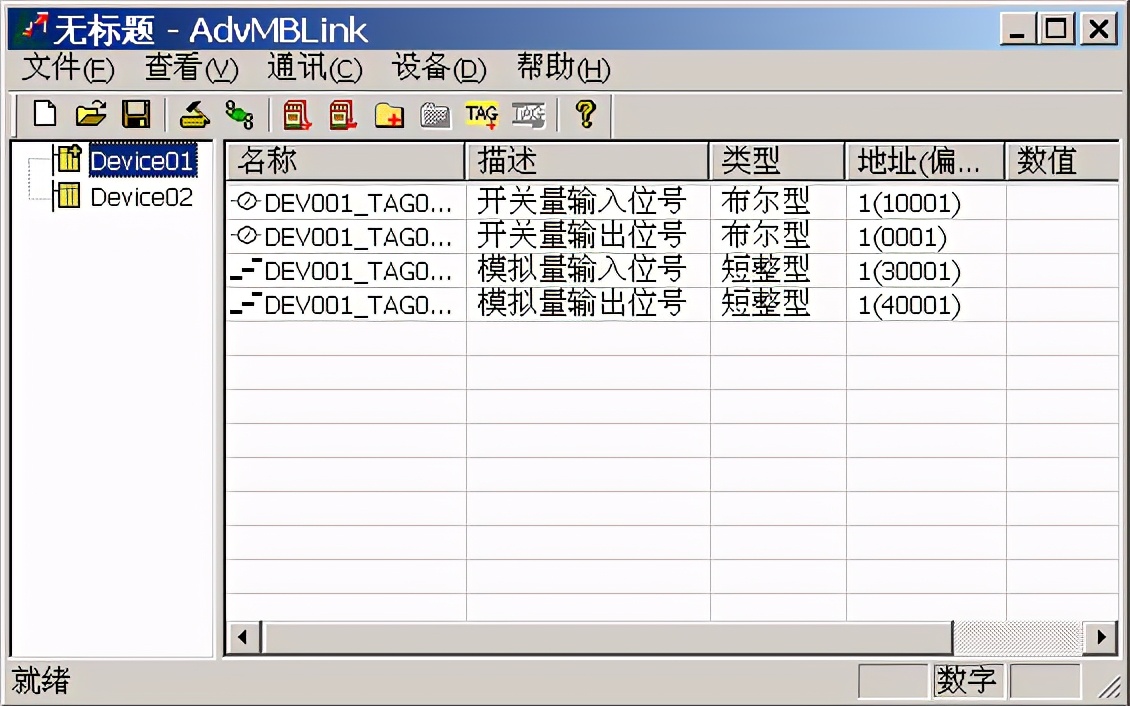Screen dimensions: 1130x706
Task: Click the 就绪 status bar text
Action: coord(41,680)
